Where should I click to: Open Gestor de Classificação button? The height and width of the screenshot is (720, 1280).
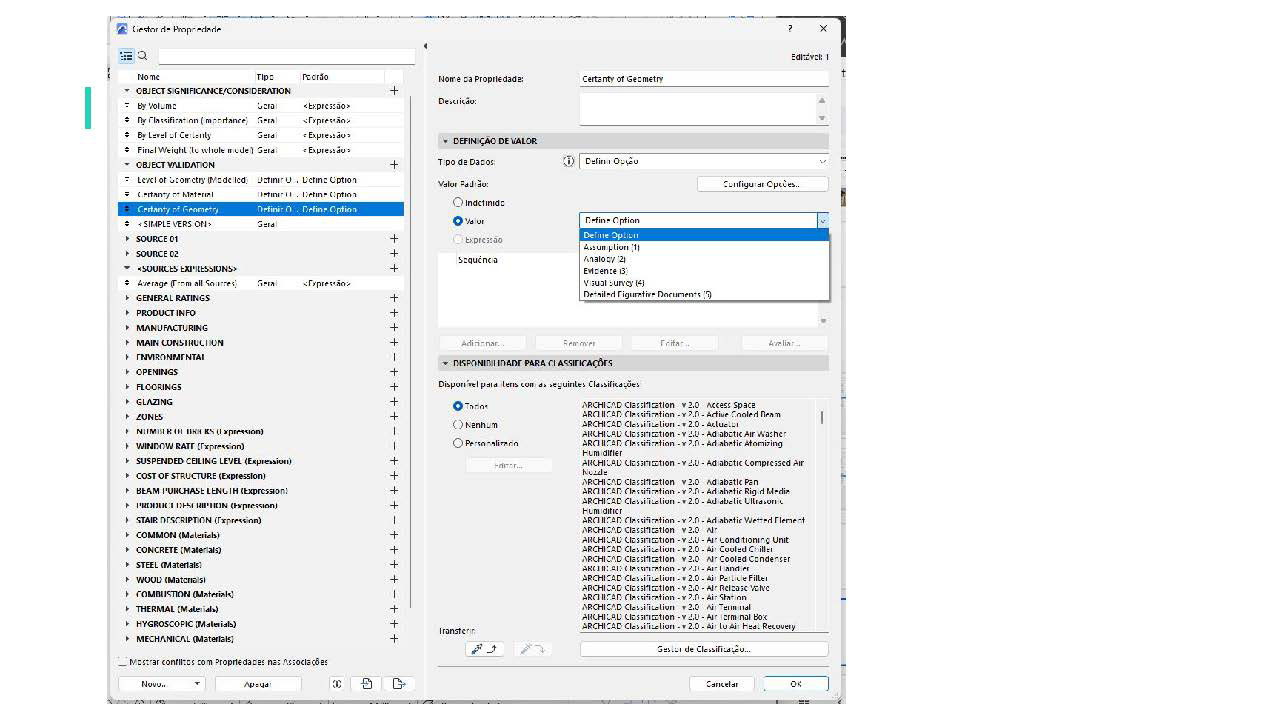(704, 649)
